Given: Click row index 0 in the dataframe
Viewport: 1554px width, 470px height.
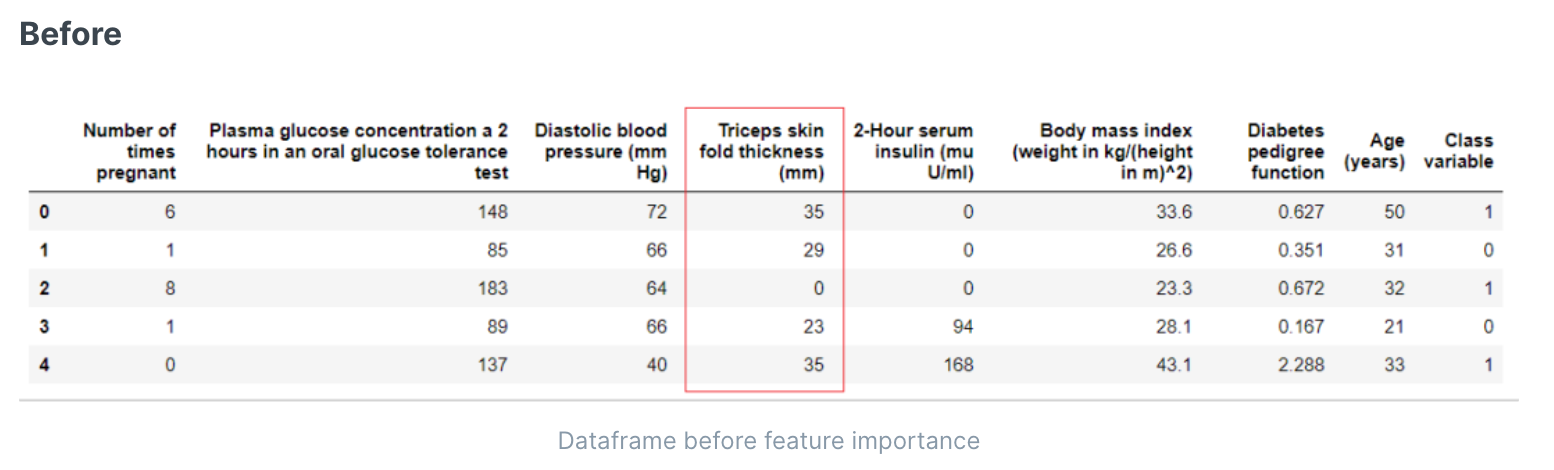Looking at the screenshot, I should click(44, 212).
